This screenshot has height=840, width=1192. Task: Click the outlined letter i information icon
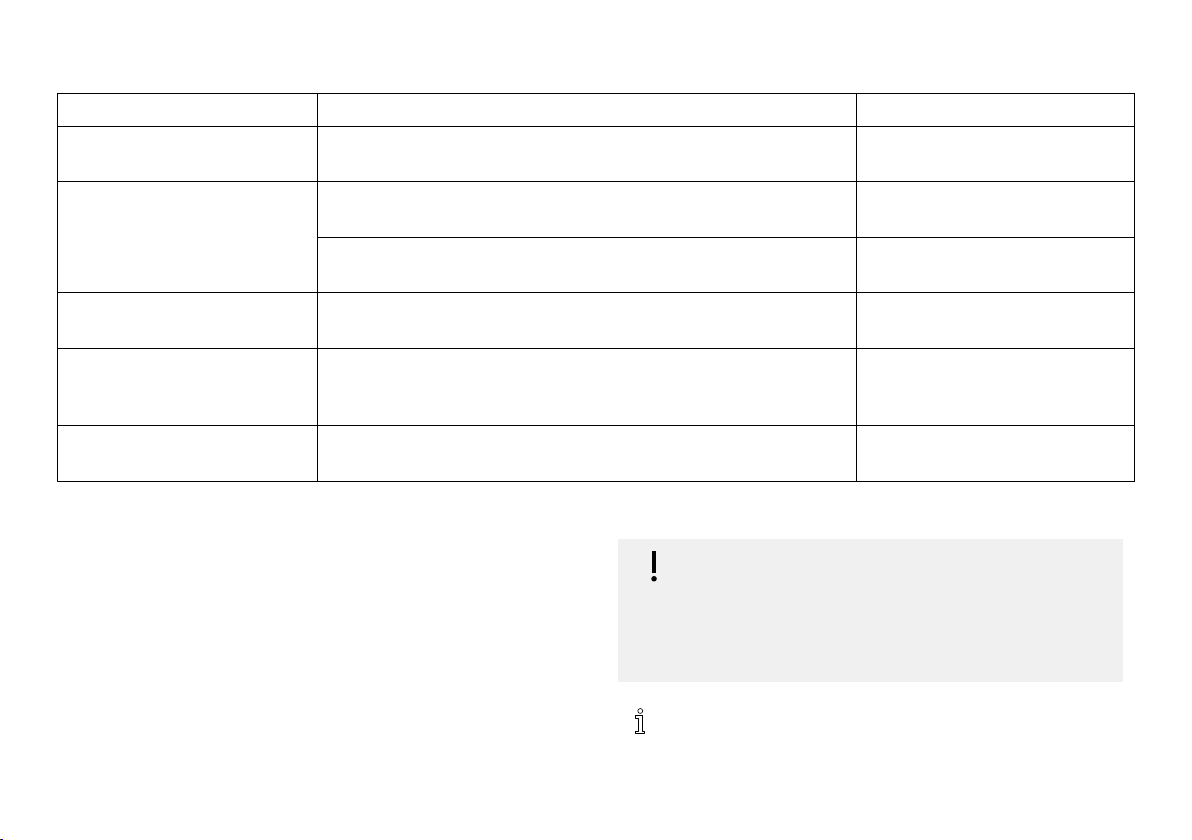[x=640, y=721]
